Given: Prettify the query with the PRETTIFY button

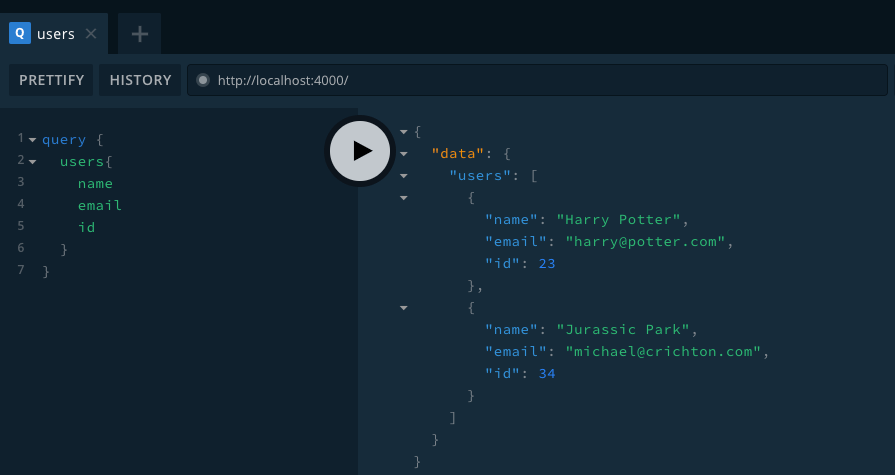Looking at the screenshot, I should click(52, 80).
